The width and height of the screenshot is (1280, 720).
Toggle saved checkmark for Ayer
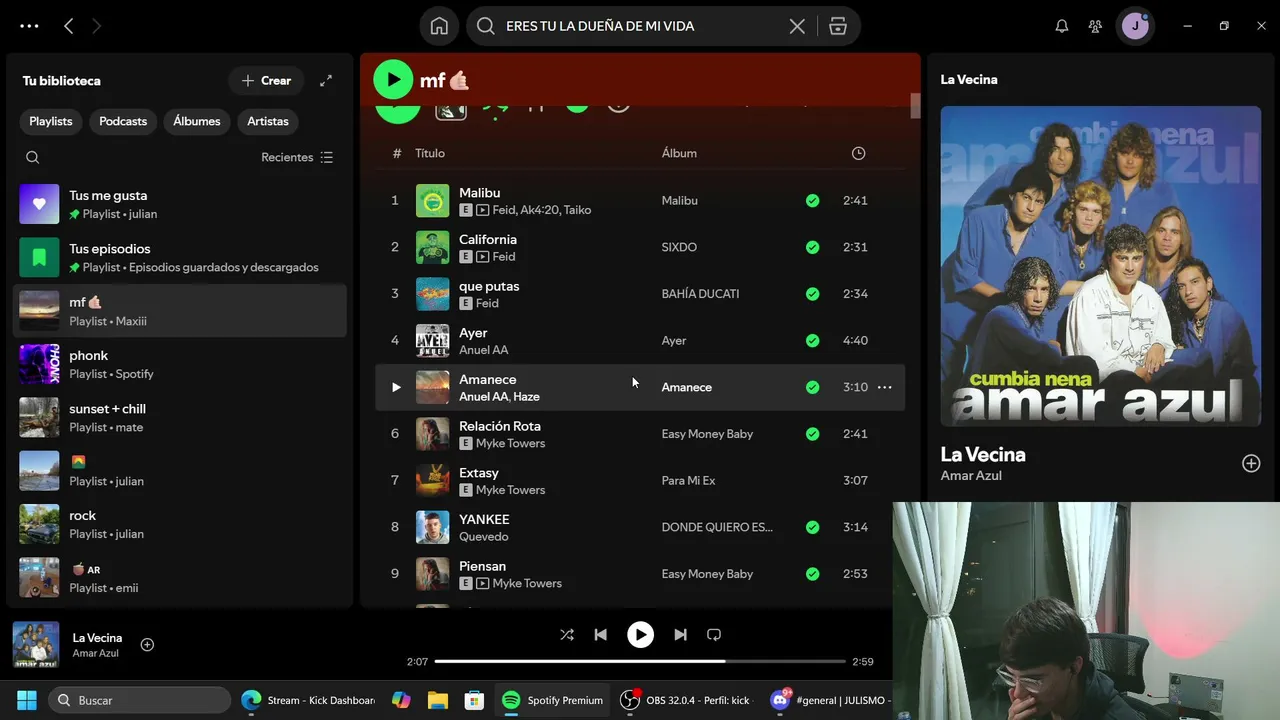pyautogui.click(x=812, y=340)
